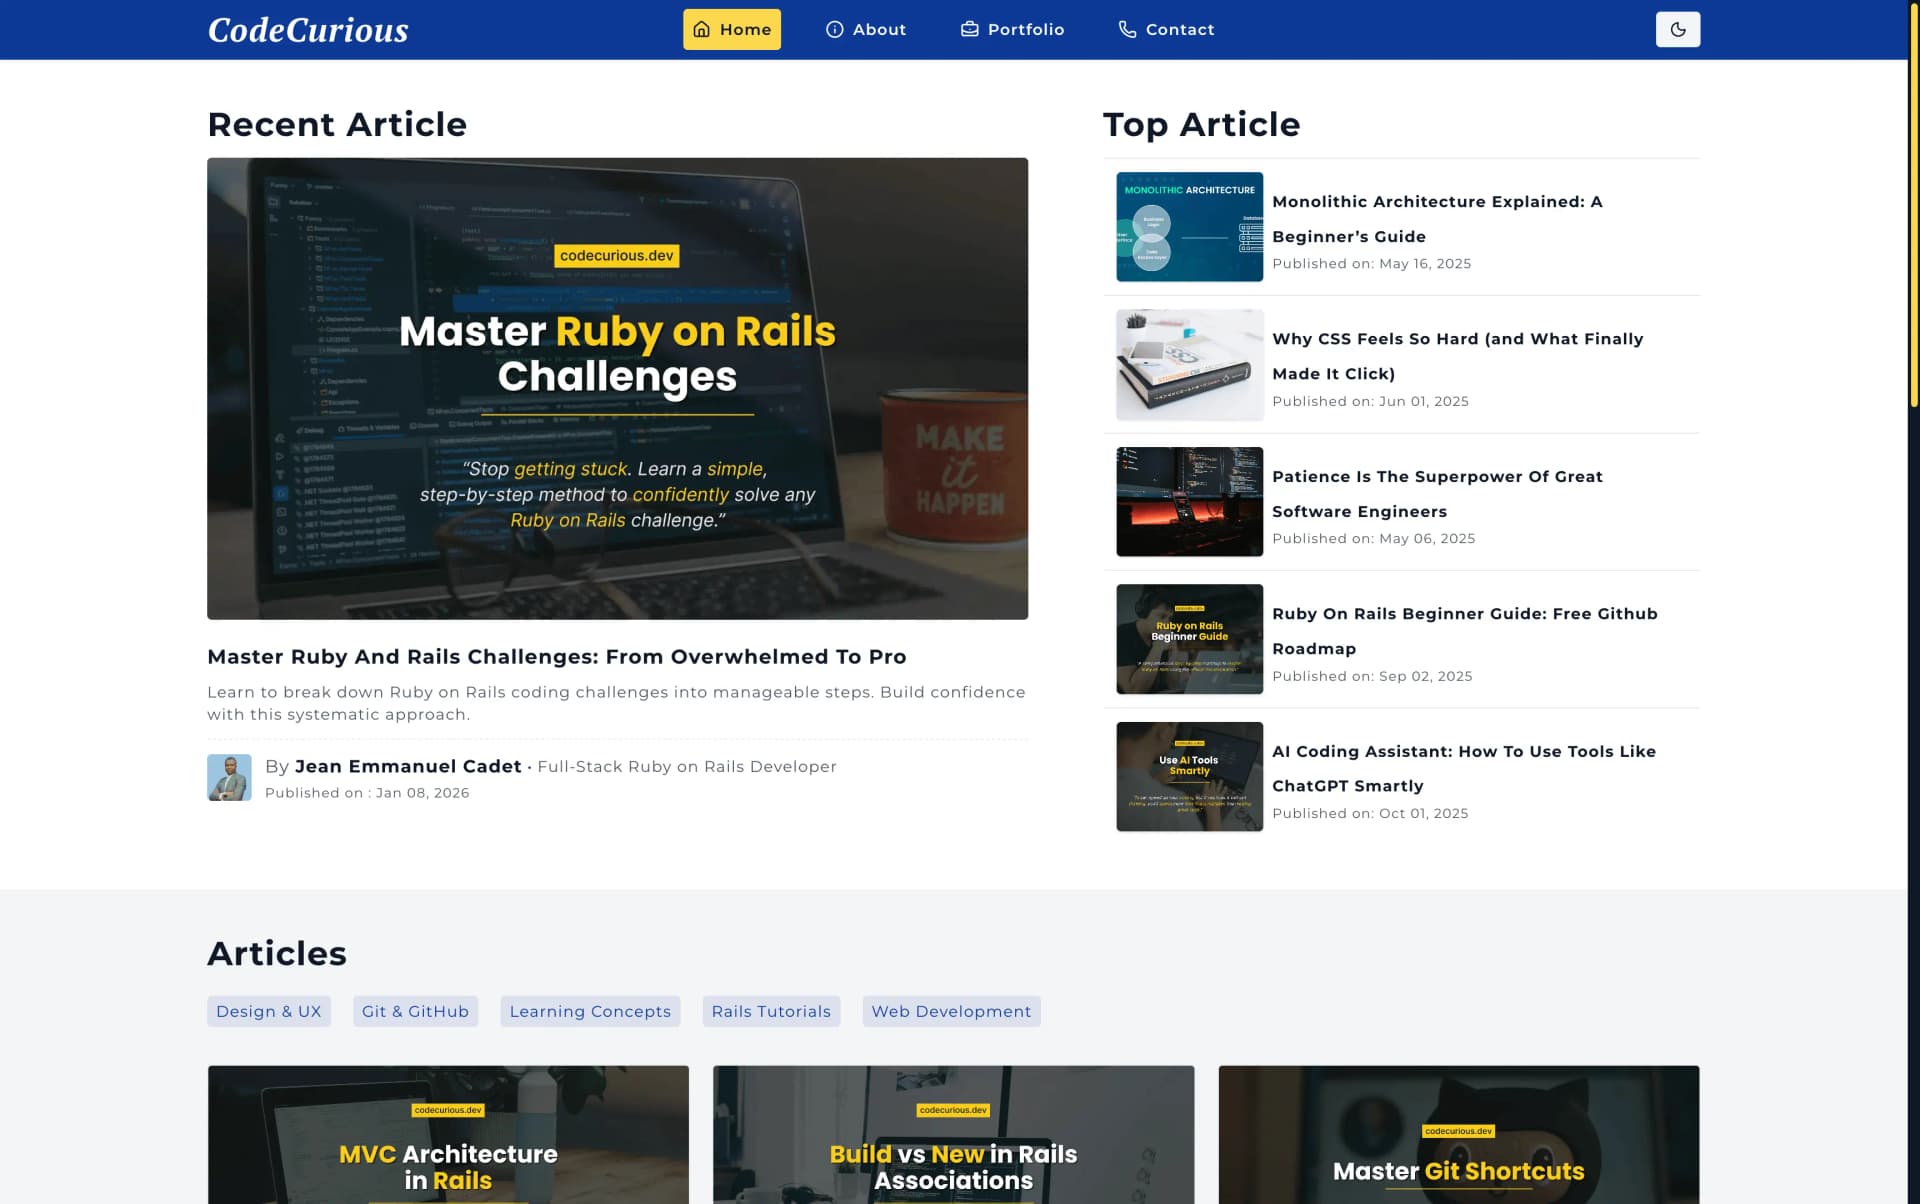Click the home icon in the navbar
Viewport: 1920px width, 1204px height.
tap(702, 29)
